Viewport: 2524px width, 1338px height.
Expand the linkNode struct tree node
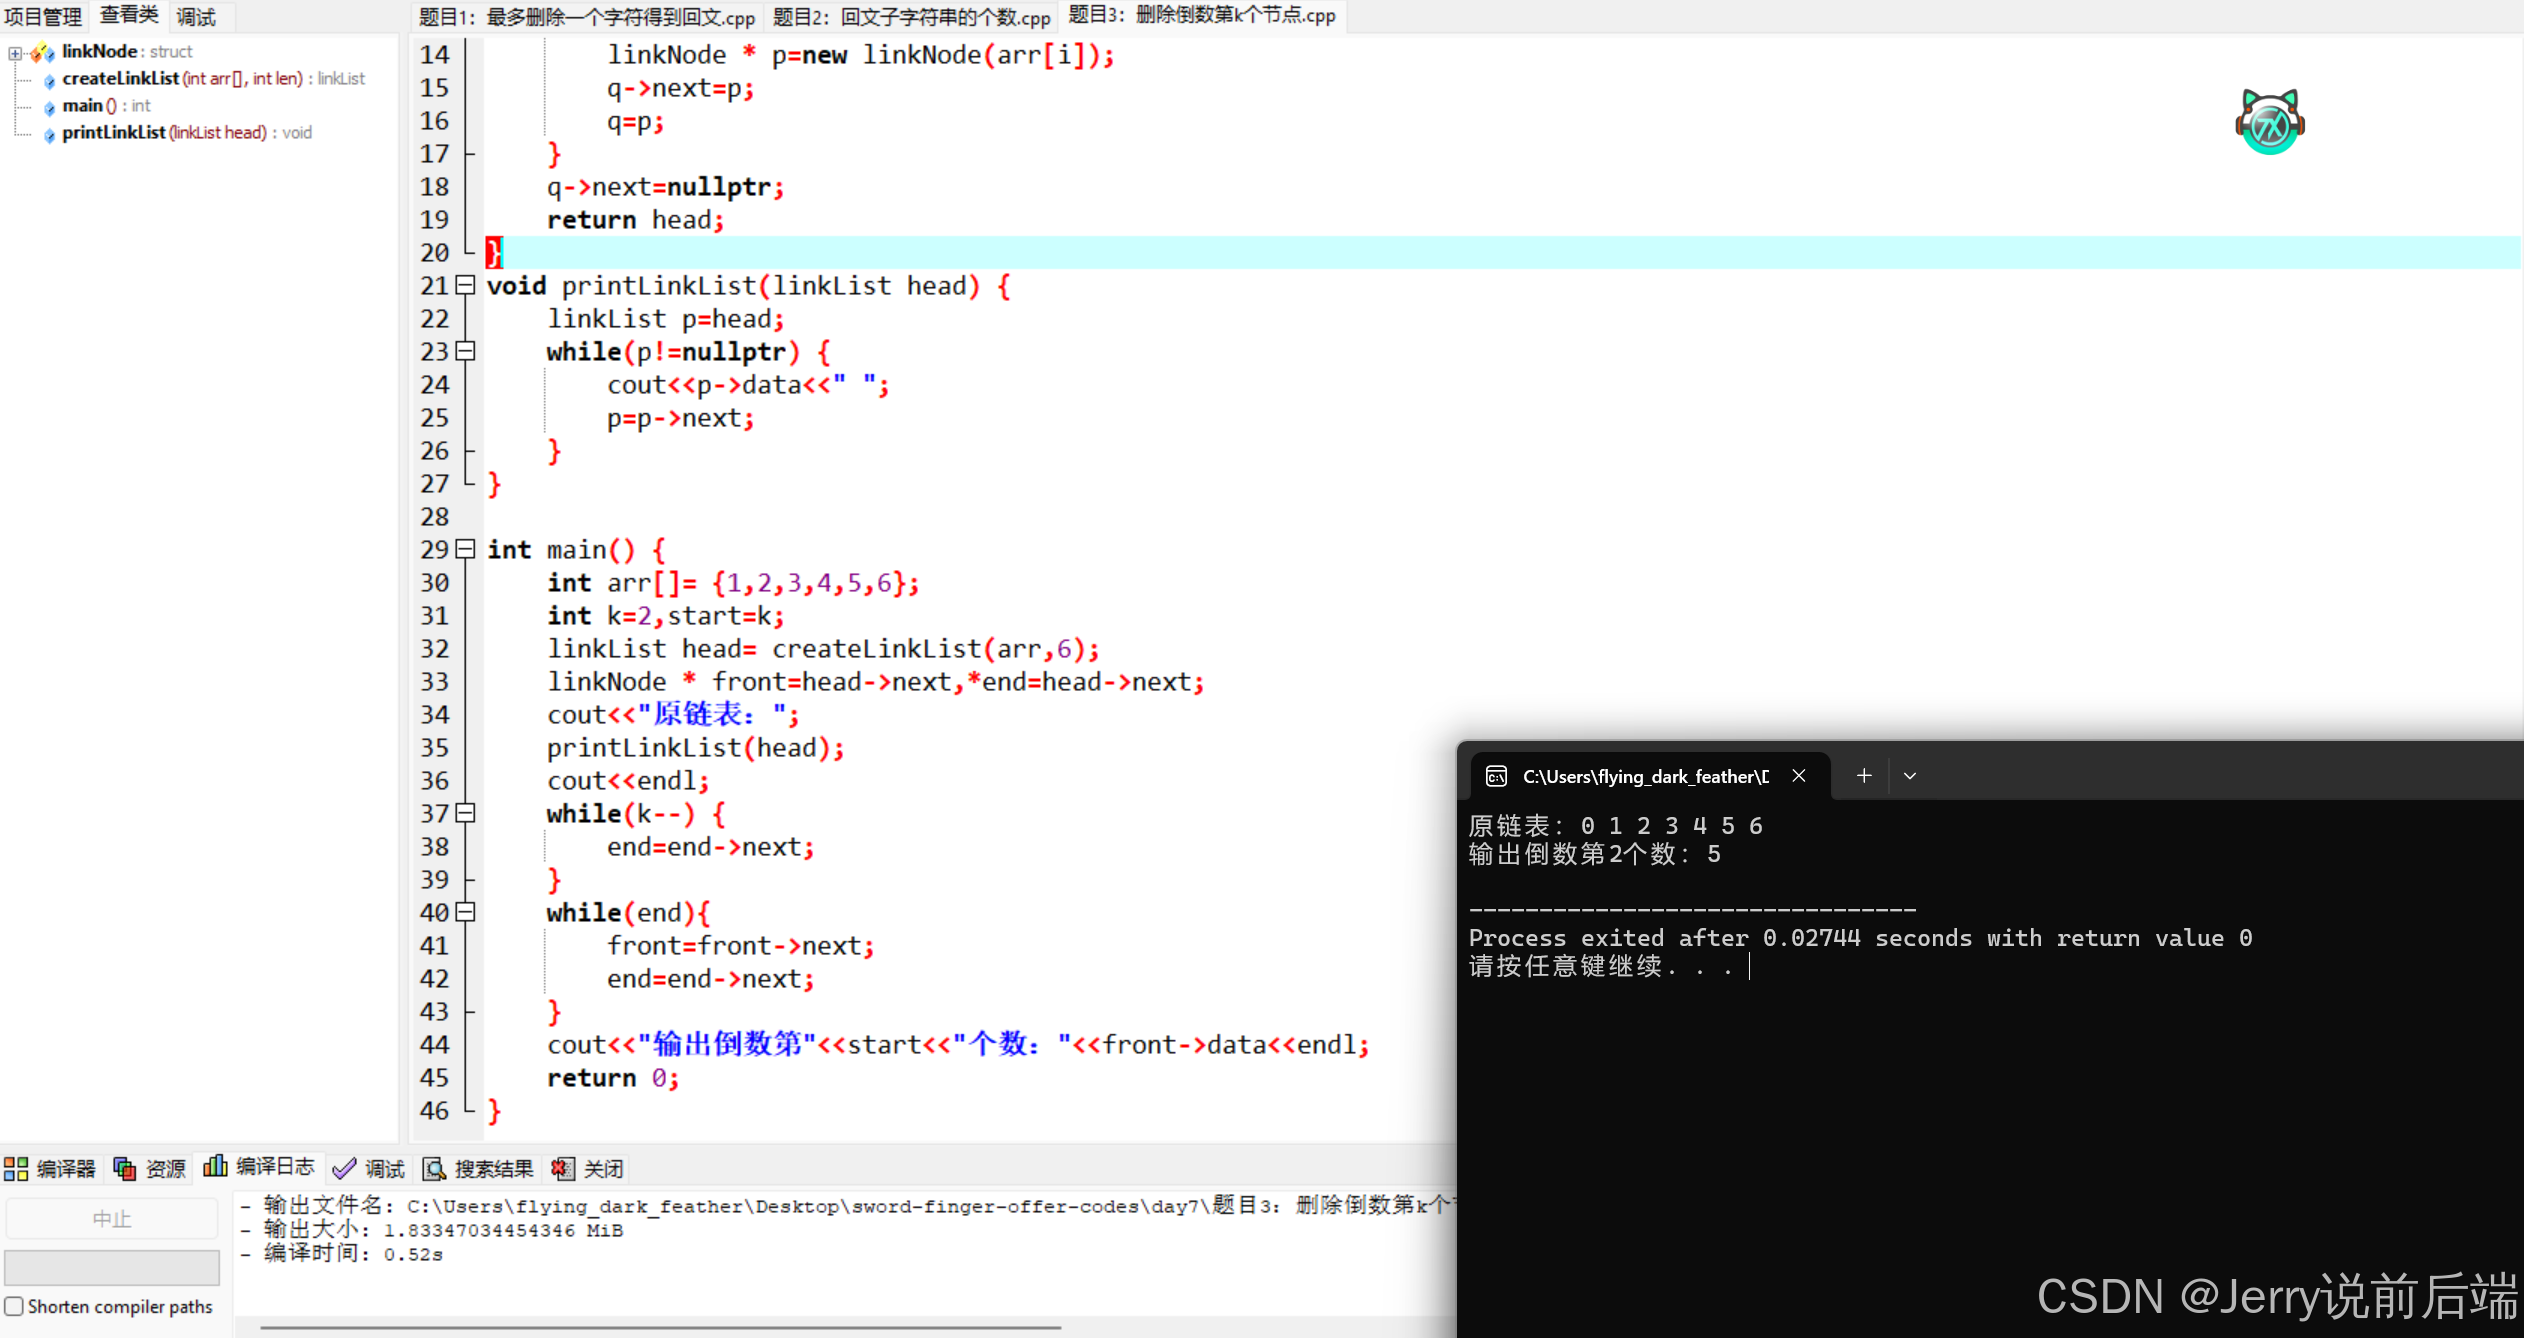tap(15, 52)
